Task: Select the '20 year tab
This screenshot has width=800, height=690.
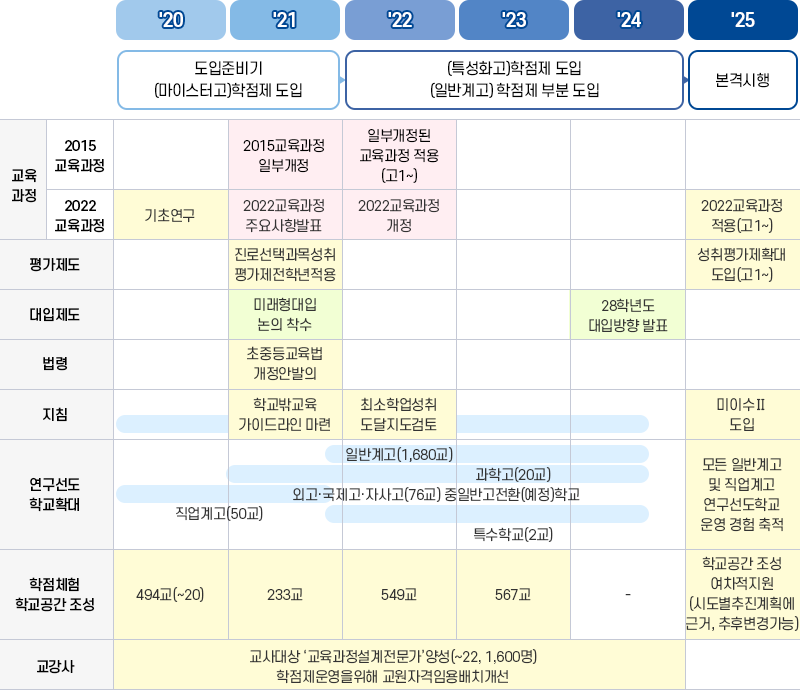Action: (x=171, y=20)
